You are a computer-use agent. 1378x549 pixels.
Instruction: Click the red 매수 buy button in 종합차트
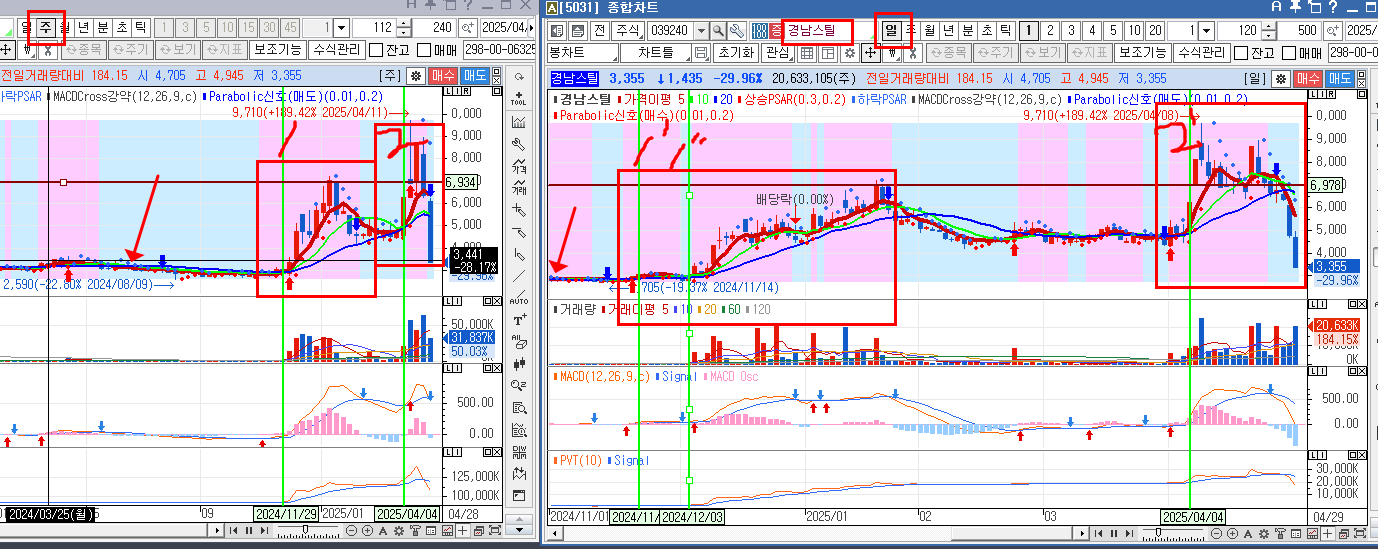click(x=1308, y=78)
